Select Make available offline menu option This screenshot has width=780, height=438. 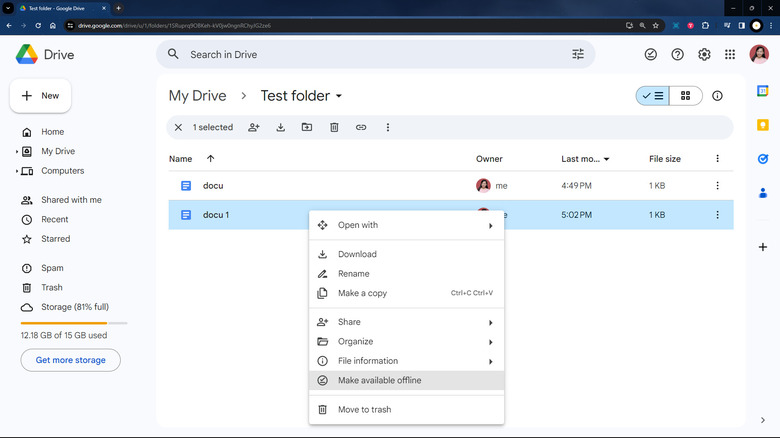point(379,380)
